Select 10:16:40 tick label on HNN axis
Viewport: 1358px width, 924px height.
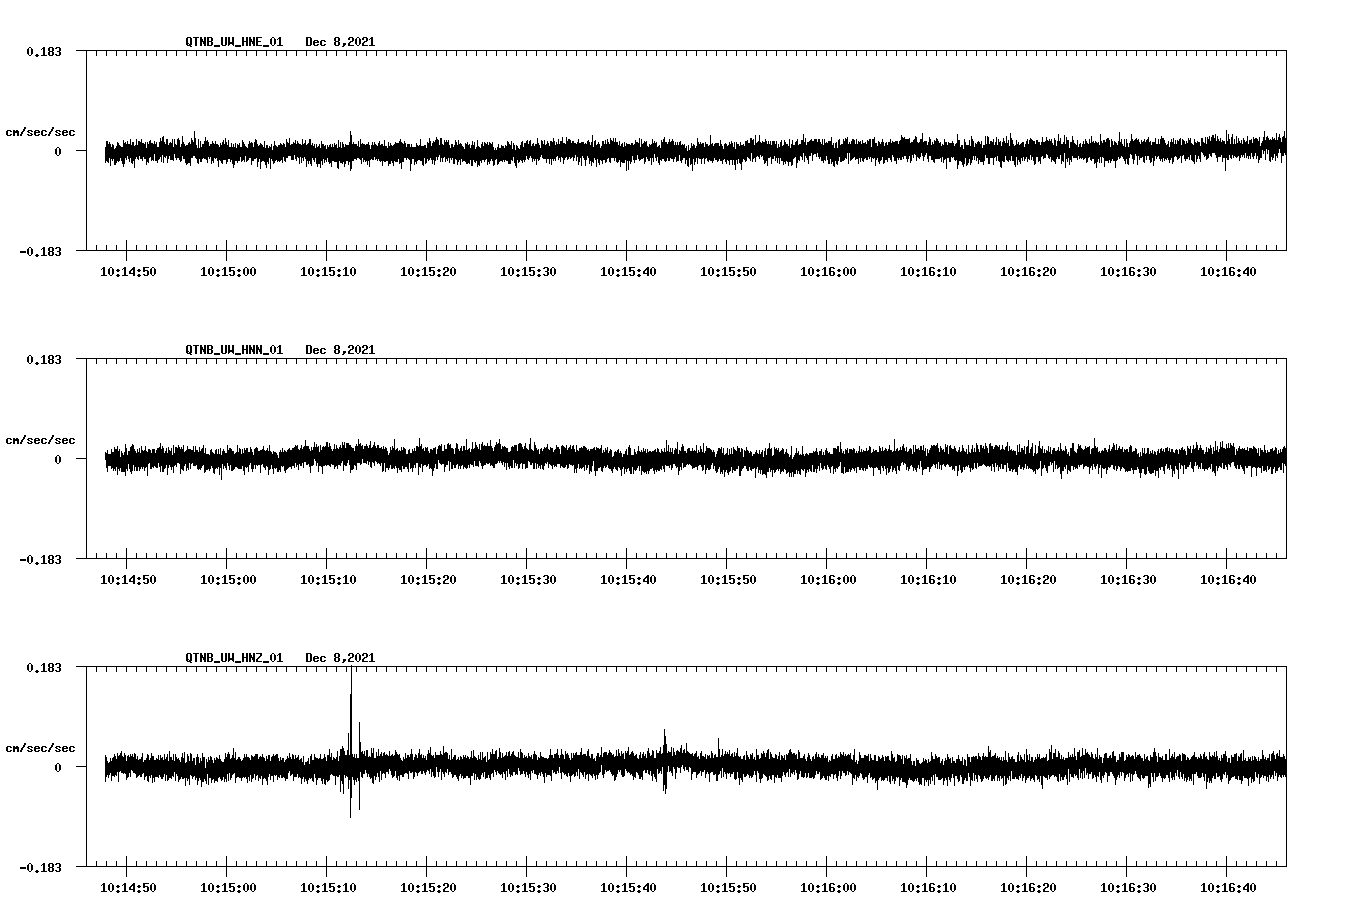[1228, 580]
